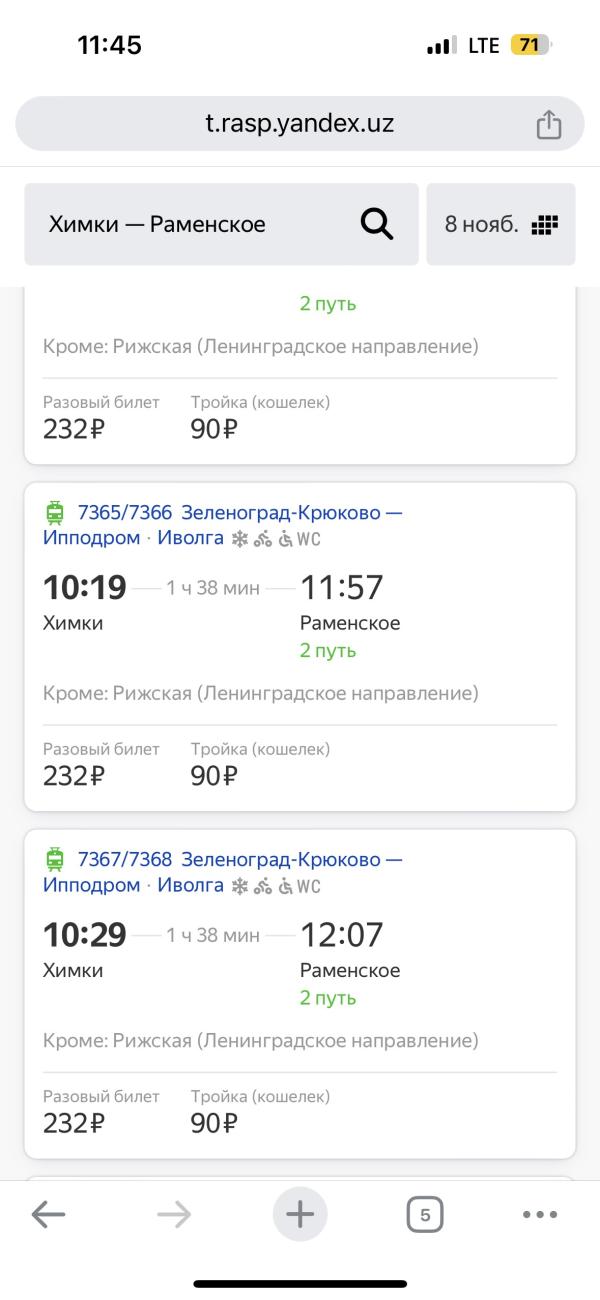The image size is (600, 1300).
Task: Tap the train icon for 7367/7368
Action: coord(55,859)
